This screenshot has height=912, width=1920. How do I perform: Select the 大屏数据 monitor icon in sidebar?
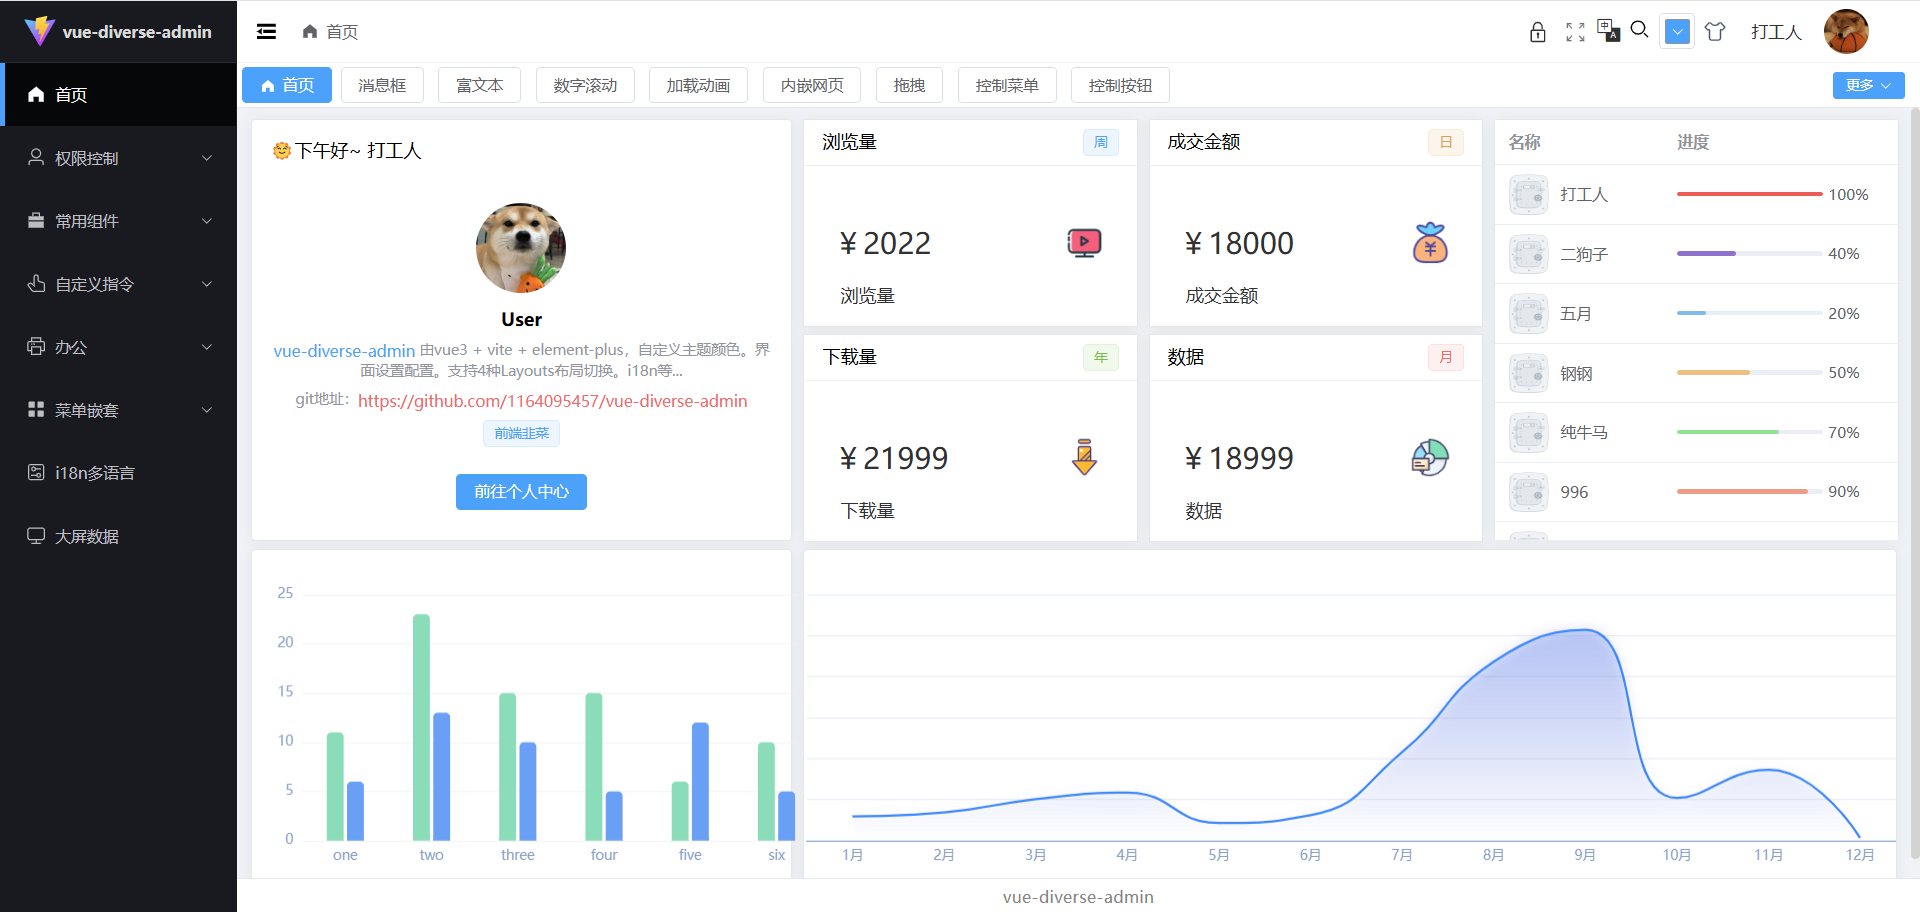coord(34,535)
